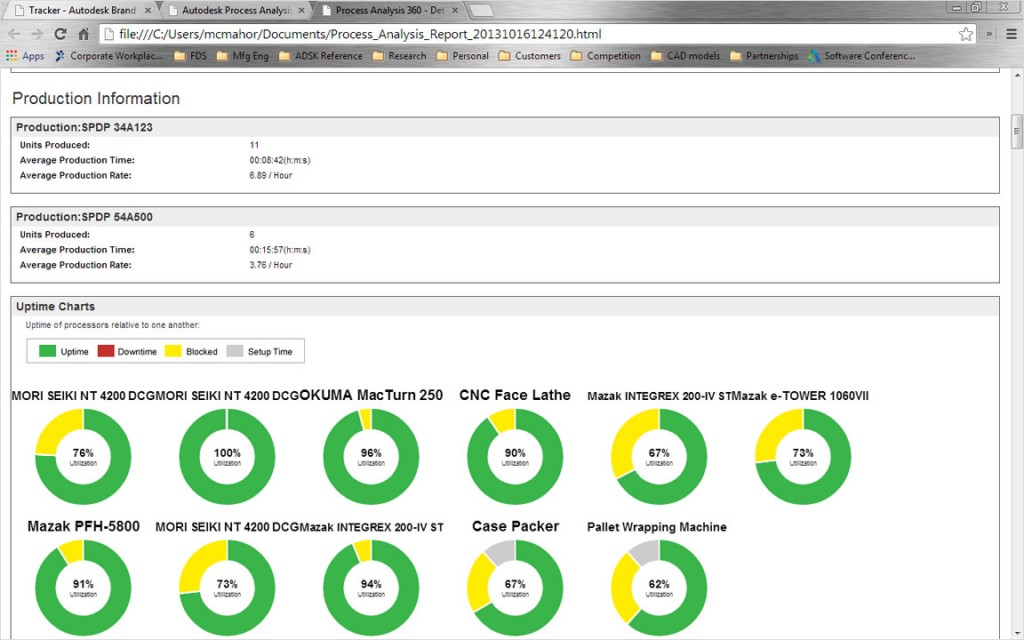This screenshot has height=640, width=1024.
Task: Click the 76% utilization donut chart
Action: tap(83, 456)
